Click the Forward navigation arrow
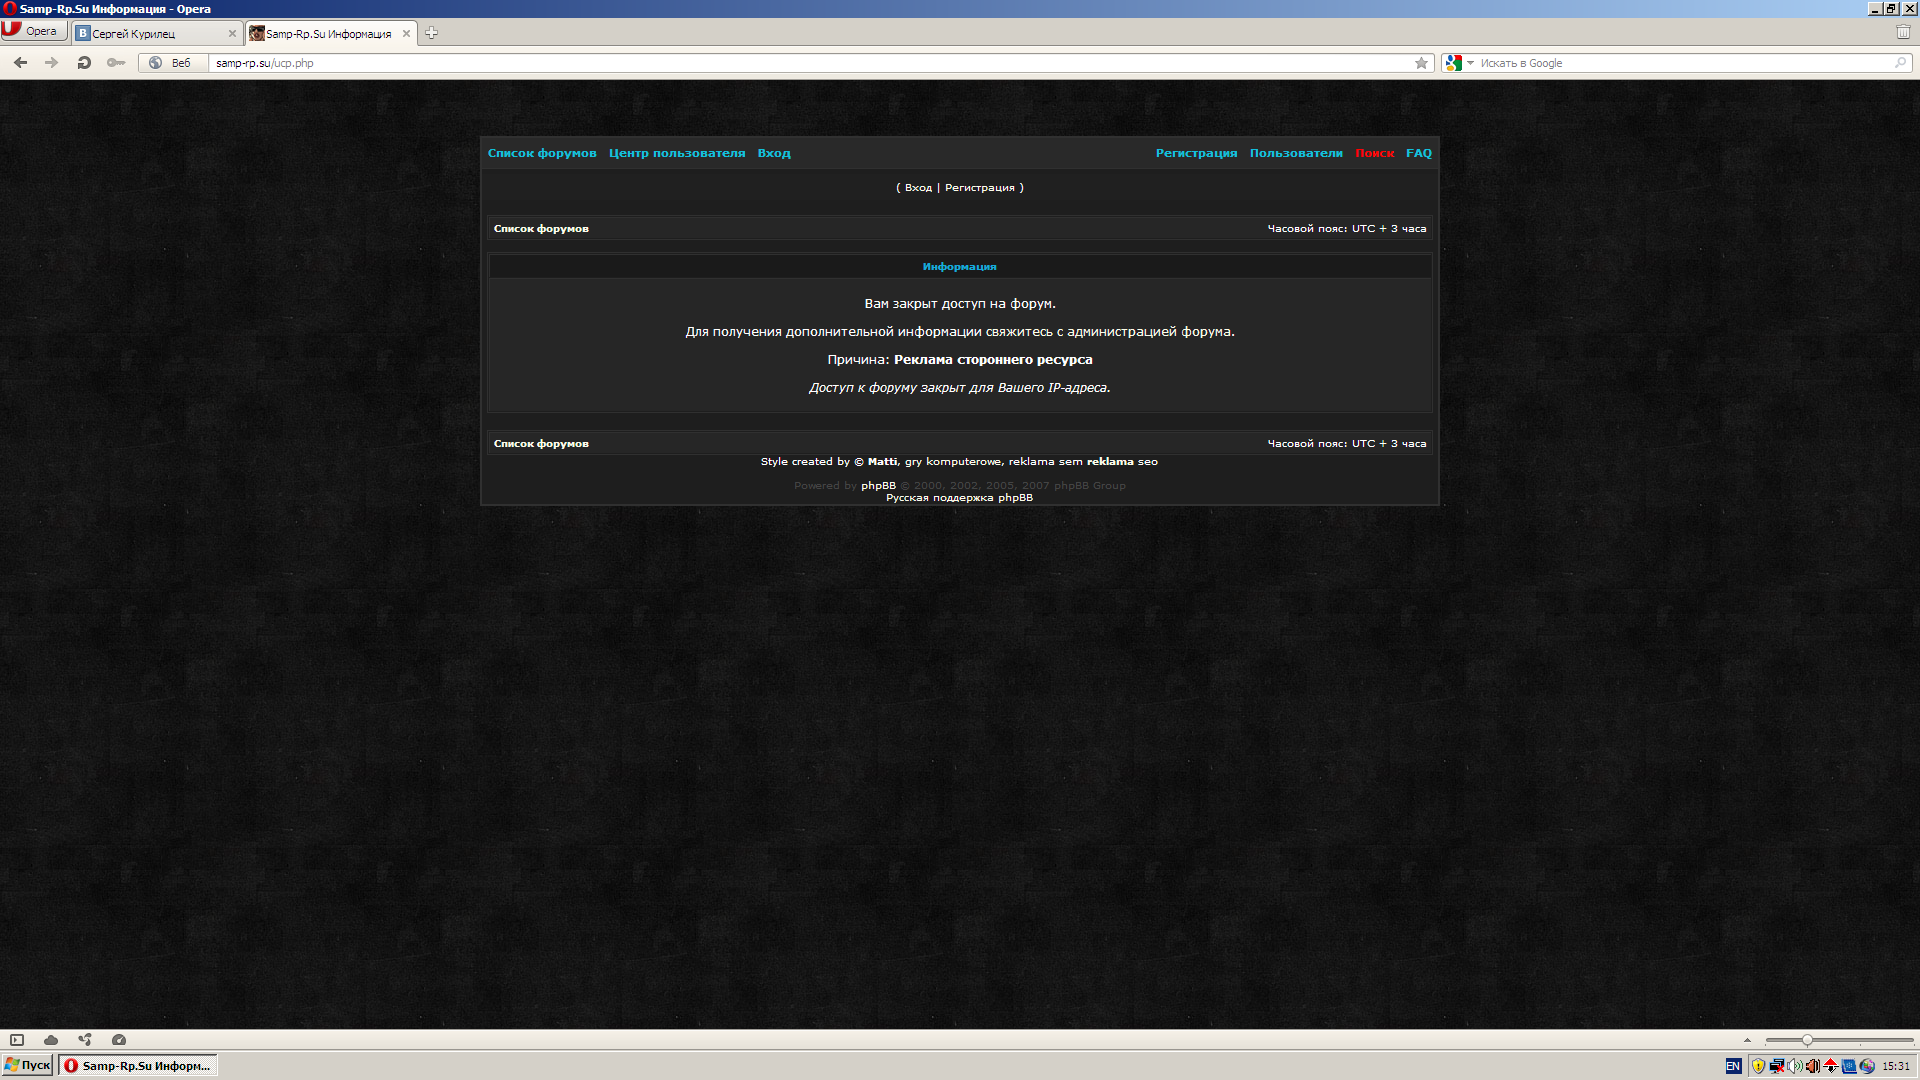 [x=51, y=63]
